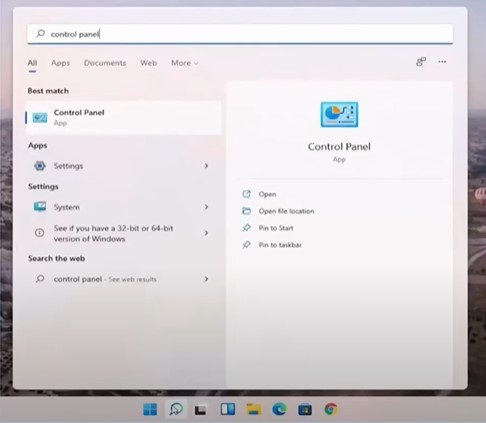Click Open file location
Screen dimensions: 486x423
point(286,211)
